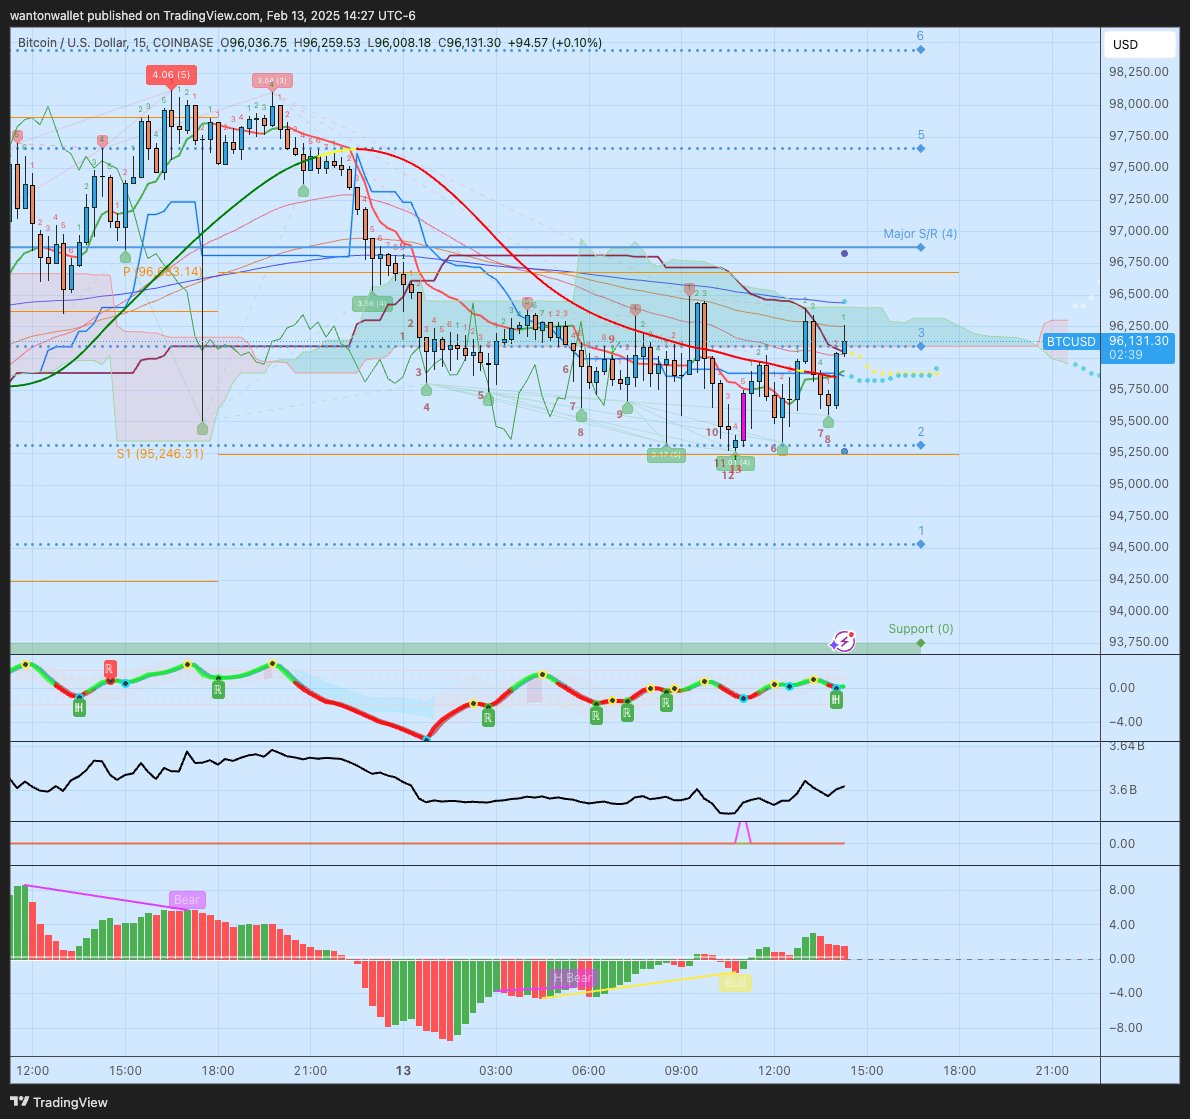Click the 95,500.00 price axis label
The image size is (1190, 1119).
pyautogui.click(x=1138, y=420)
